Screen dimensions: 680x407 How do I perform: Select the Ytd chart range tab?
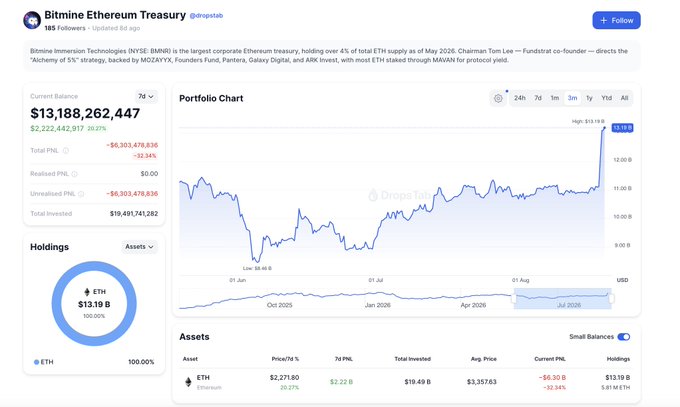pyautogui.click(x=606, y=98)
